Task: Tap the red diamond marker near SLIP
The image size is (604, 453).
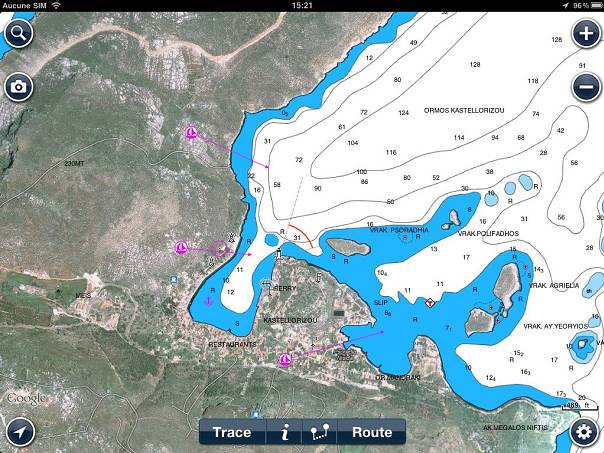Action: coord(430,302)
